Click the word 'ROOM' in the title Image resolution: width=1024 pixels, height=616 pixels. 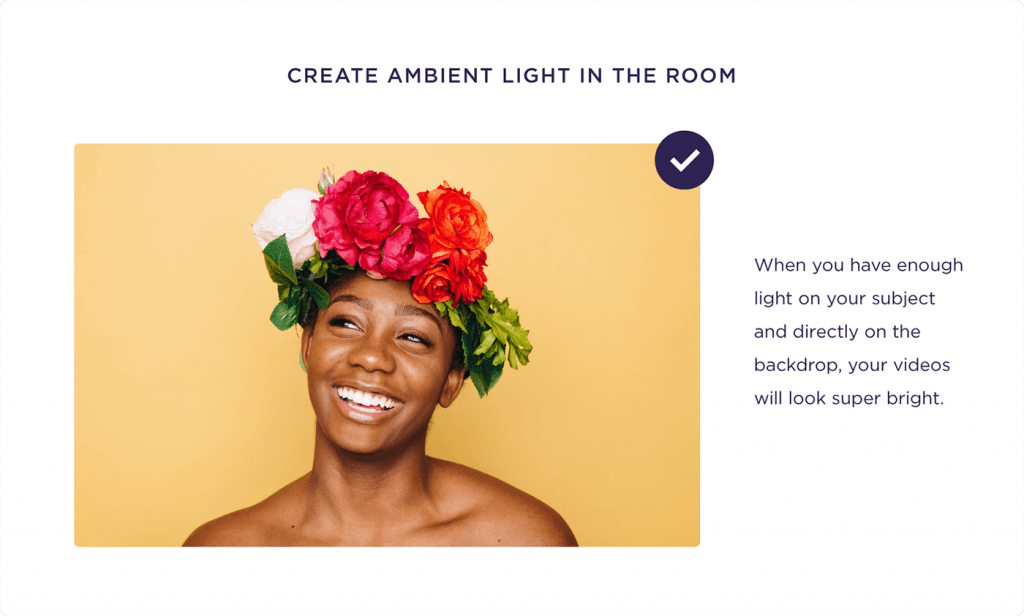701,76
